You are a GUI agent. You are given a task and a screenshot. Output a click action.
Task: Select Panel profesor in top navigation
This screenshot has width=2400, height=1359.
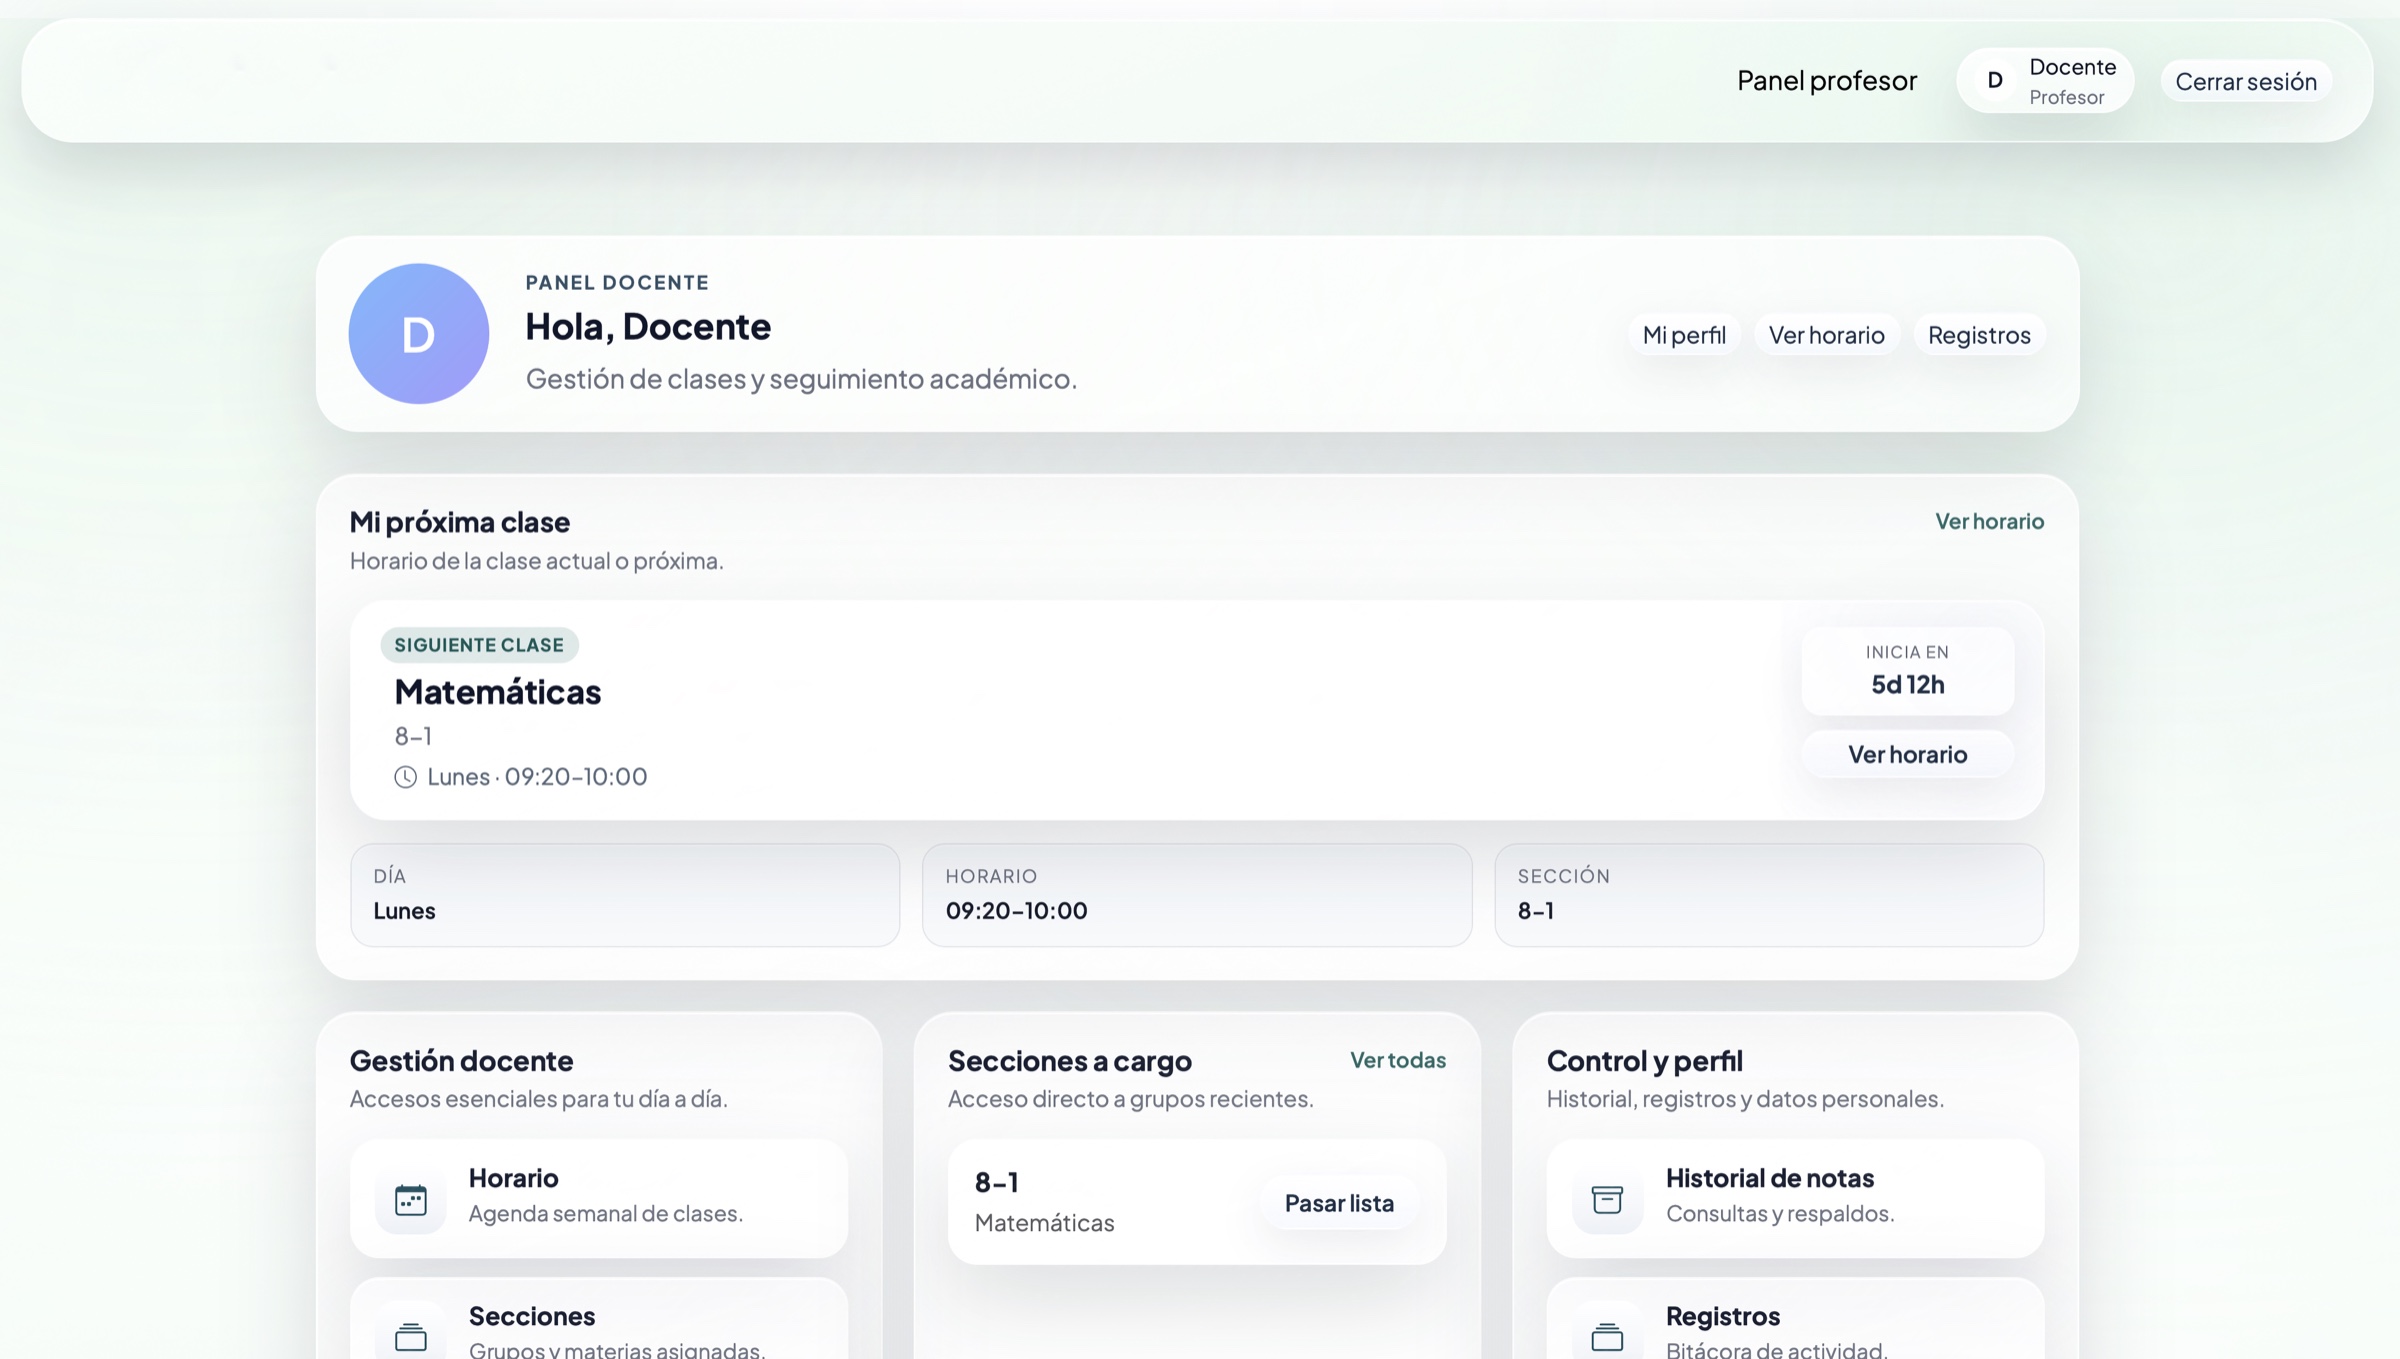coord(1826,80)
